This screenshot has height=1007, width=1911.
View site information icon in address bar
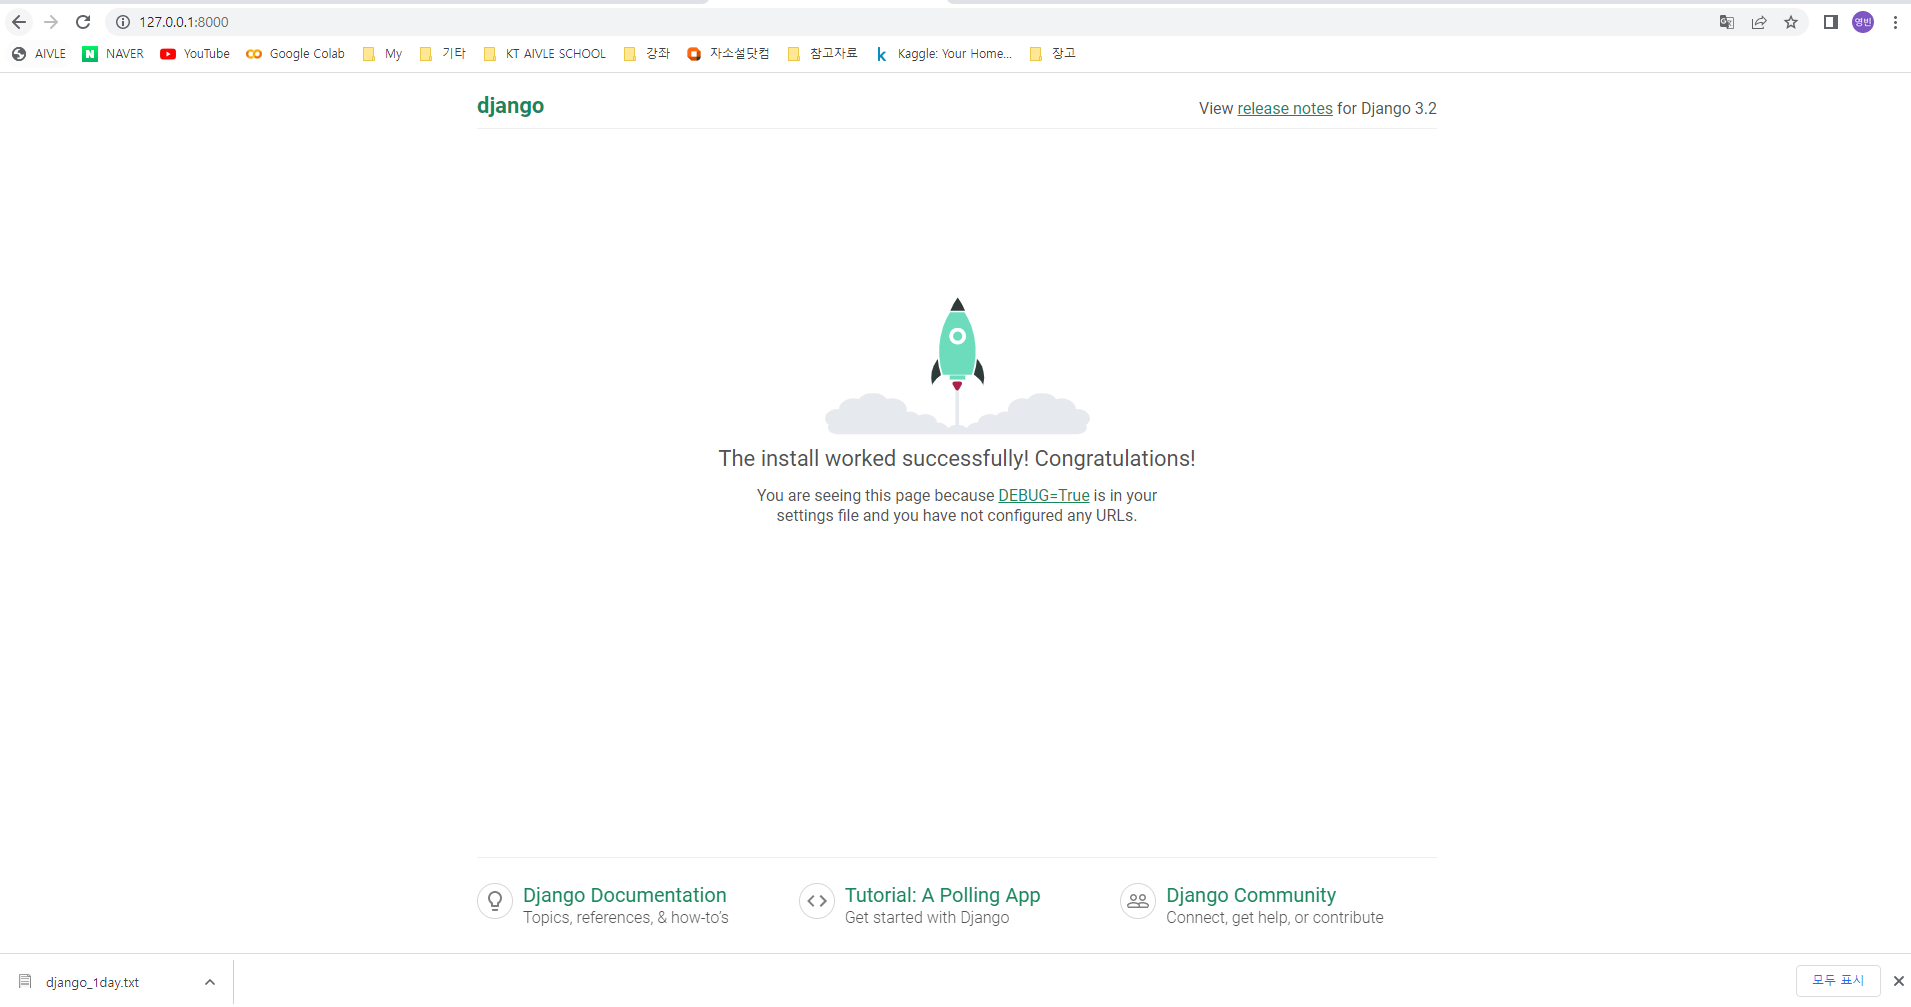click(x=123, y=22)
